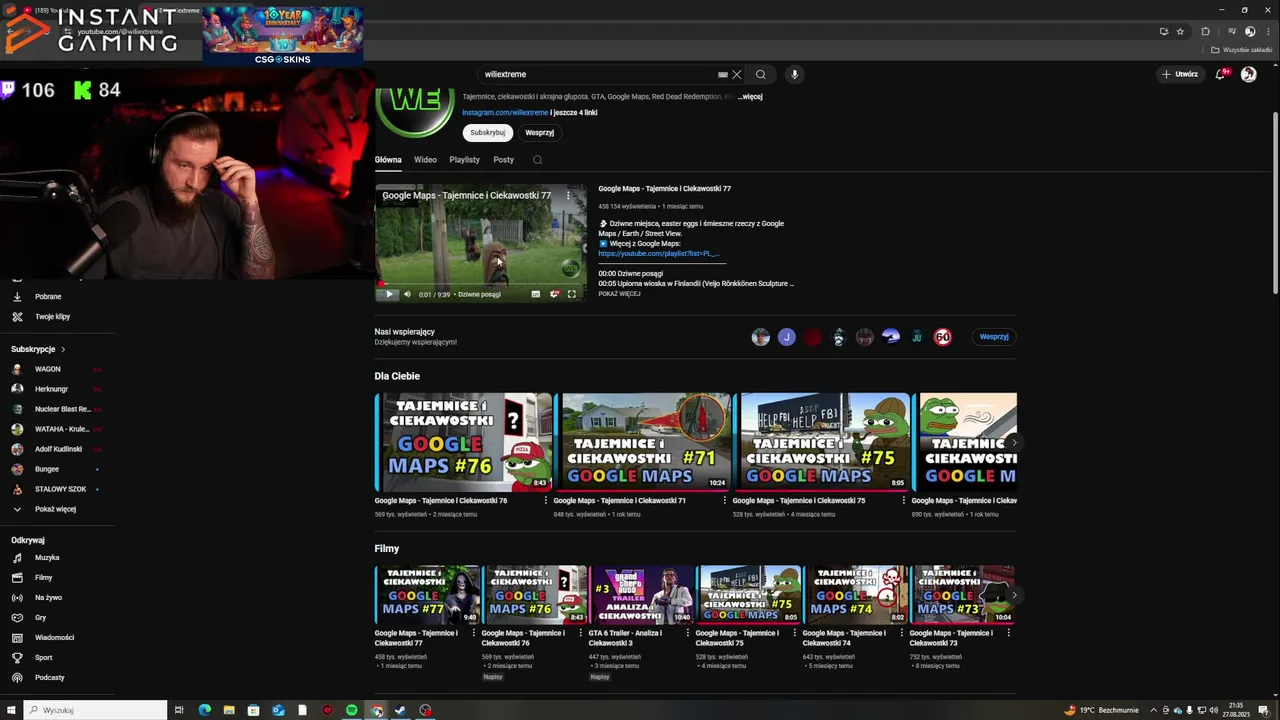Jump to chapter 00:05 Upiorna wioska
Screen dimensions: 1280x720
point(696,284)
